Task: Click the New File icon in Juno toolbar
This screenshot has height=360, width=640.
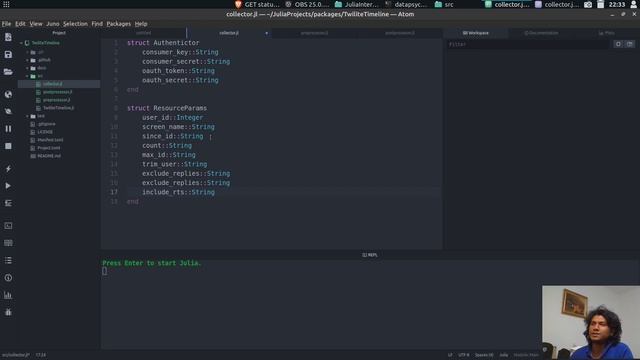Action: [x=8, y=37]
